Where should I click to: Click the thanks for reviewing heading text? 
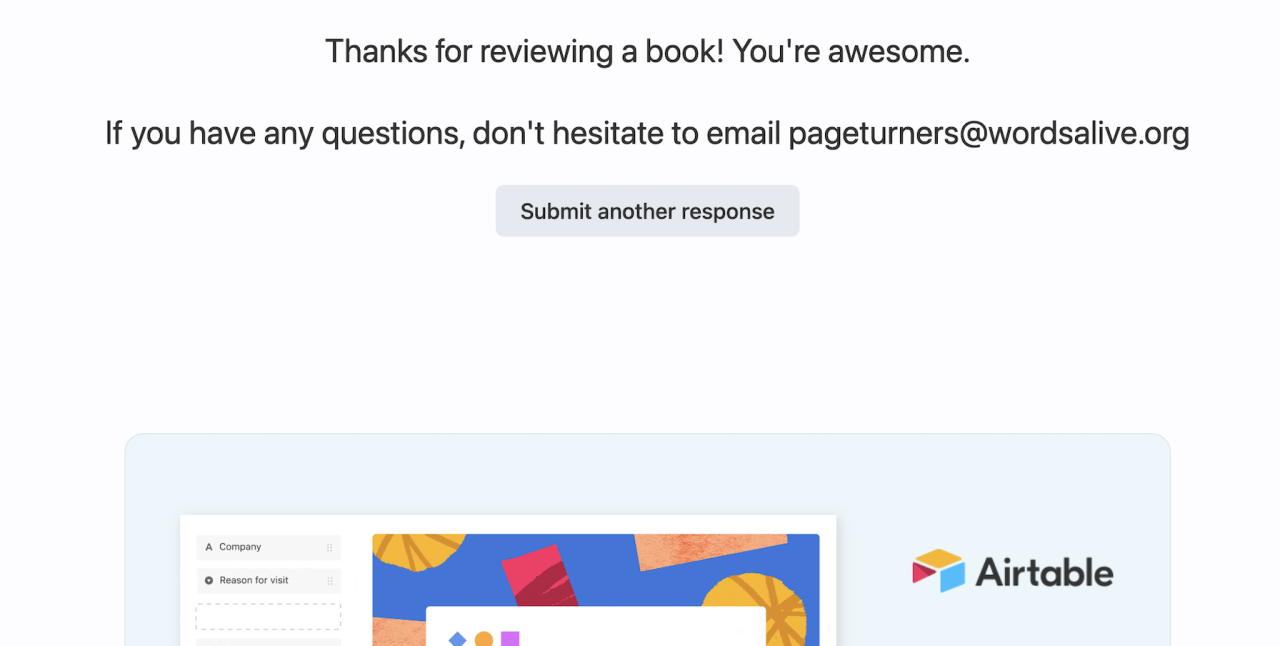tap(647, 51)
